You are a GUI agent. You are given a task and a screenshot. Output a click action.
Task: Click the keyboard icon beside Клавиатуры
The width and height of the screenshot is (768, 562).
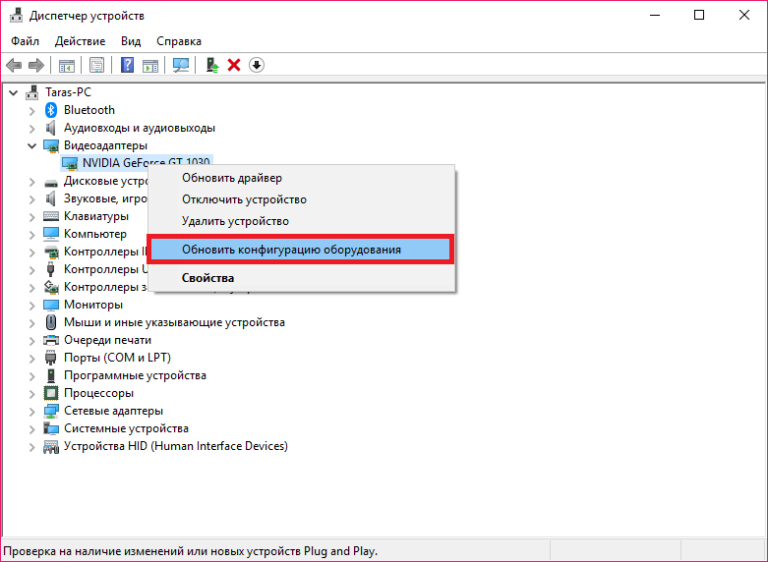click(51, 216)
